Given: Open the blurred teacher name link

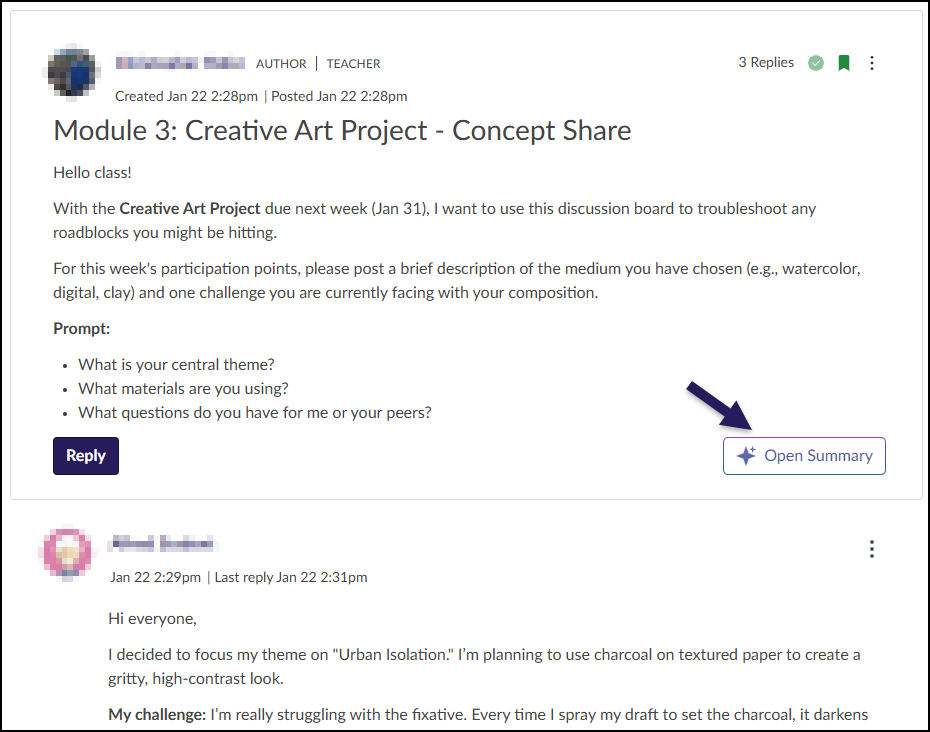Looking at the screenshot, I should click(180, 62).
